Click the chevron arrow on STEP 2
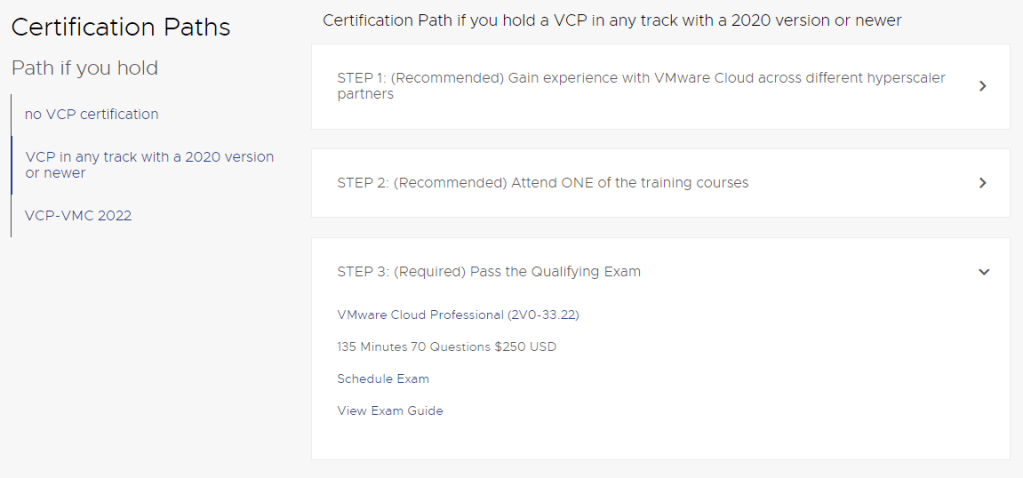The image size is (1023, 478). click(982, 183)
